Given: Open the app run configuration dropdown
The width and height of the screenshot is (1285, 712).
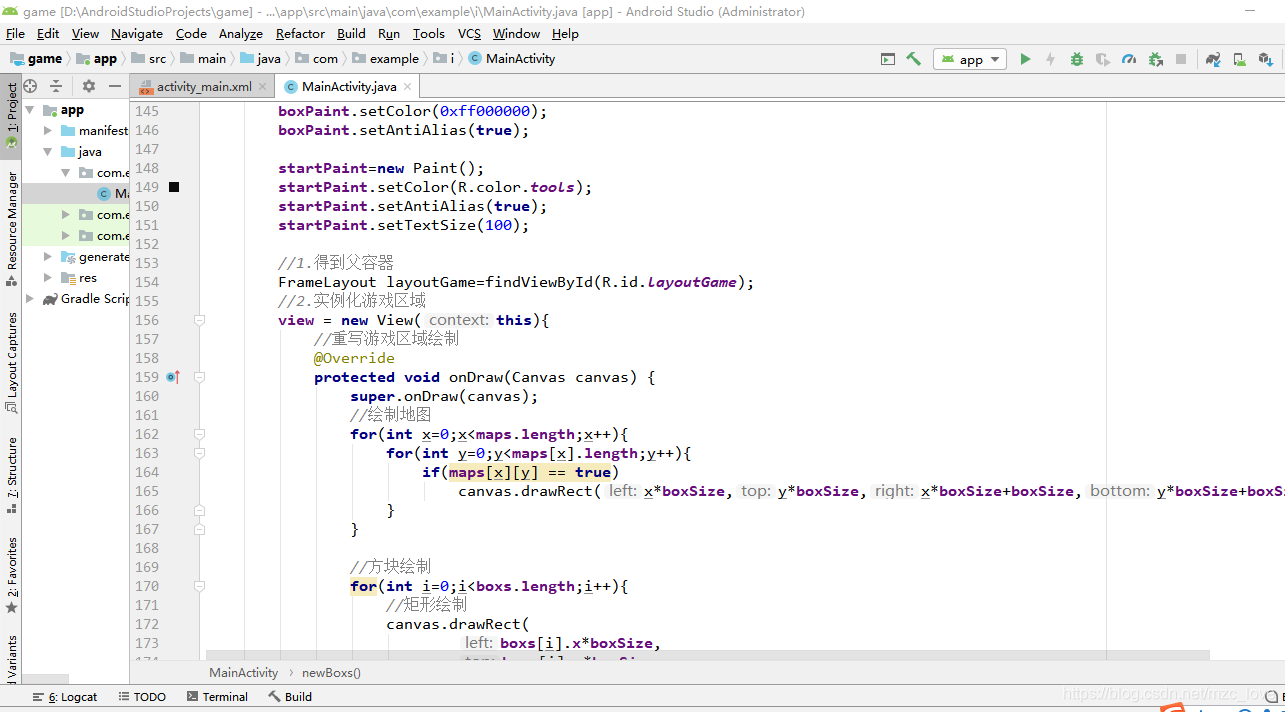Looking at the screenshot, I should pos(970,59).
